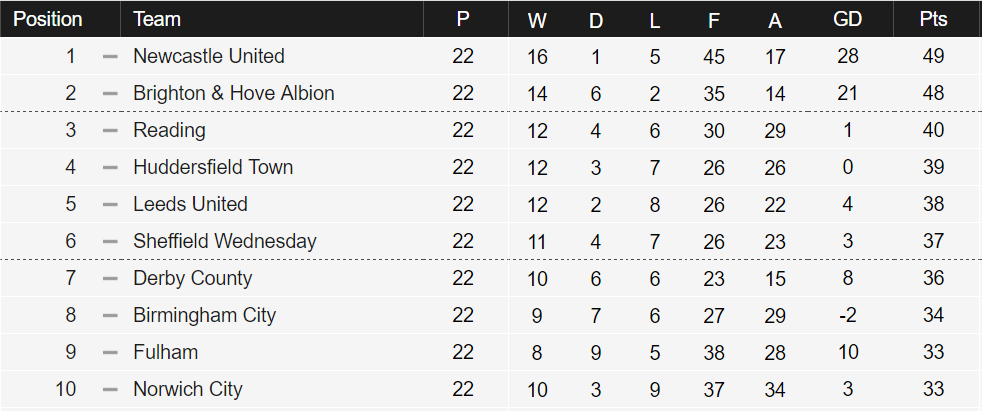Screen dimensions: 982x411
Task: Click the Position column header
Action: 48,19
